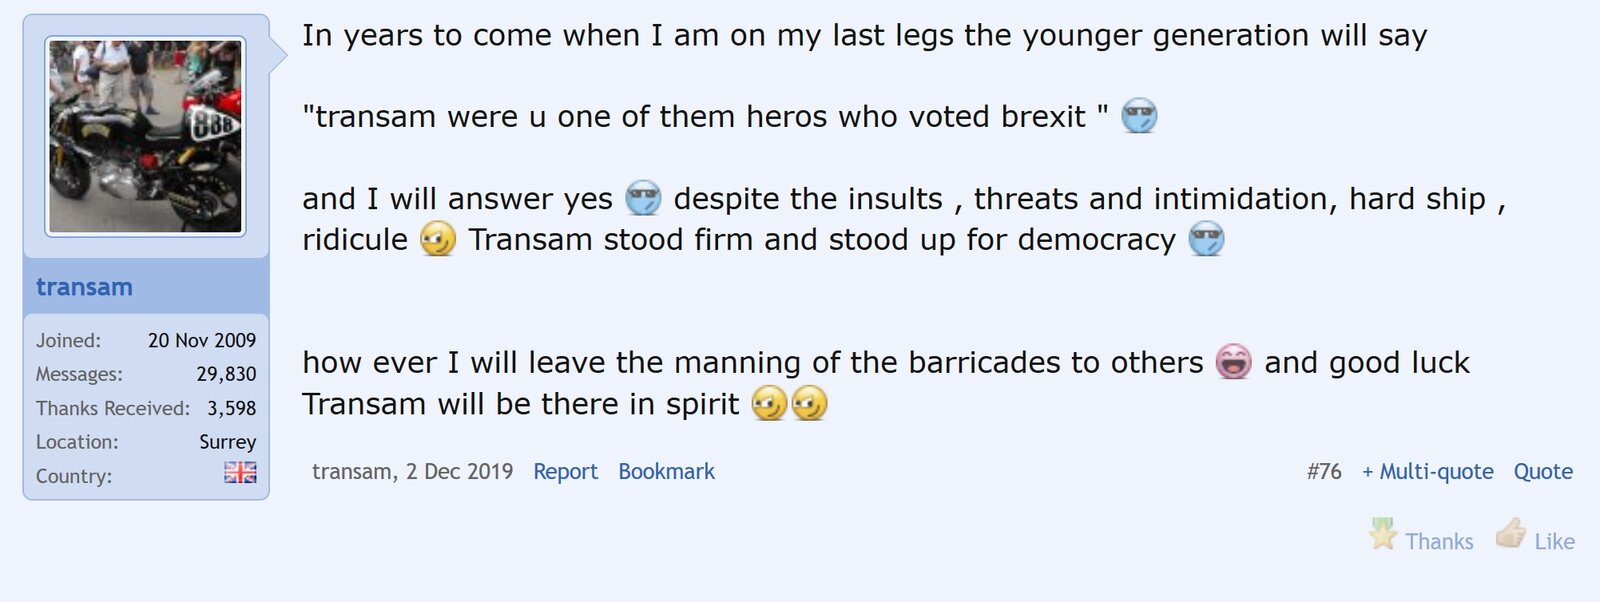Screen dimensions: 1600x602
Task: Click the Like thumbs-up icon
Action: (1511, 534)
